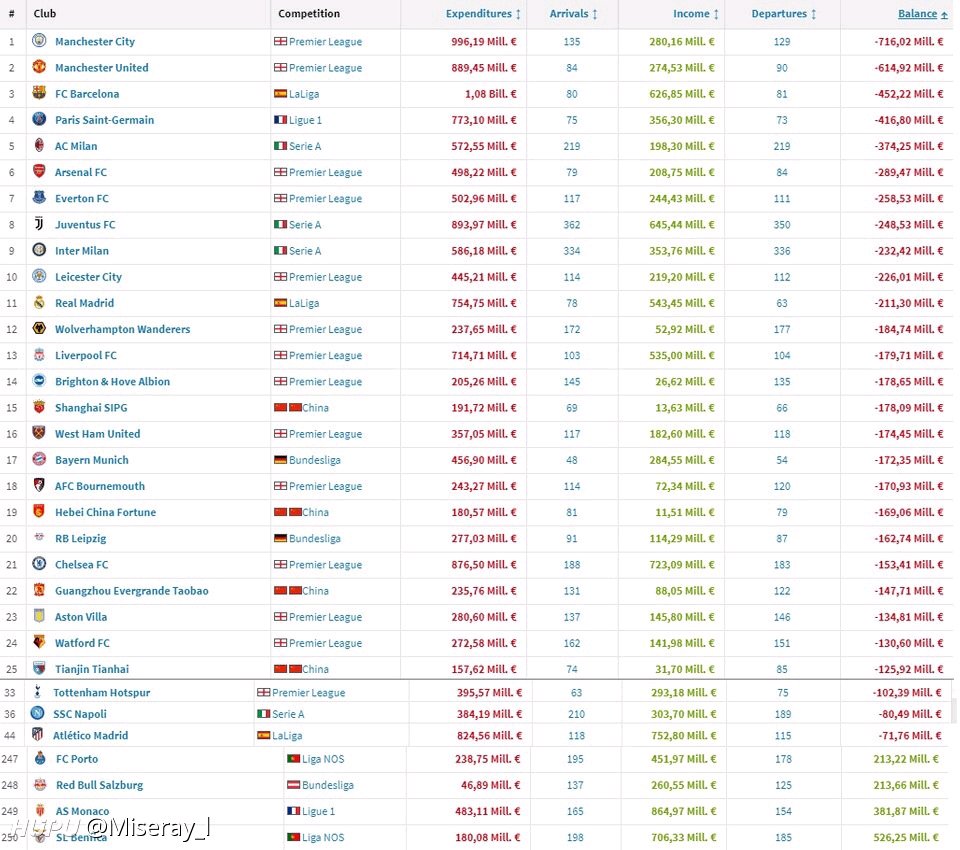The image size is (960, 850).
Task: Open Premier League link in Arsenal FC row
Action: [325, 173]
